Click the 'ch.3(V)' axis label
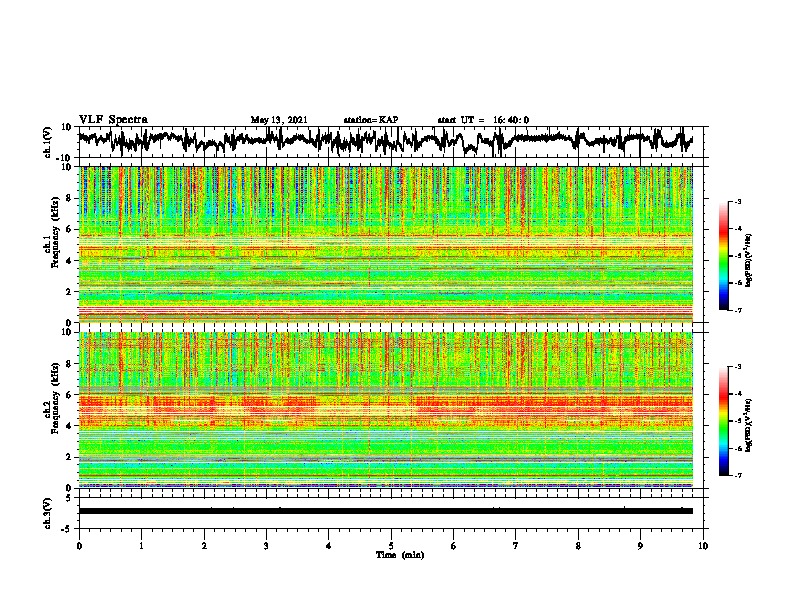The width and height of the screenshot is (792, 612). [x=48, y=513]
